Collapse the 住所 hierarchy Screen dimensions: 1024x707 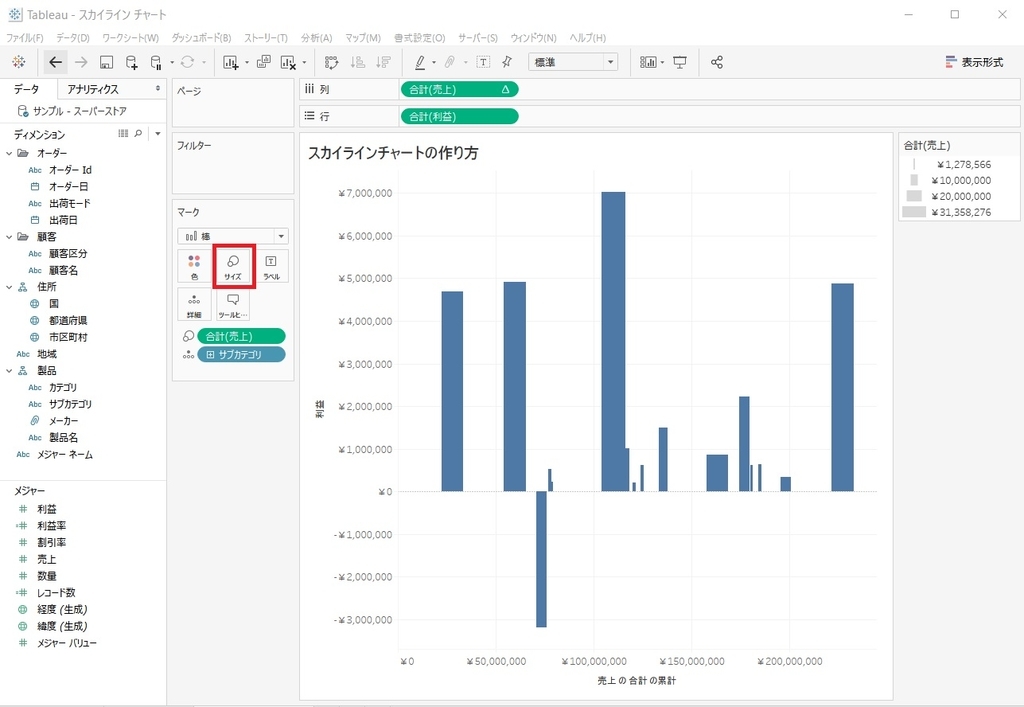coord(9,287)
